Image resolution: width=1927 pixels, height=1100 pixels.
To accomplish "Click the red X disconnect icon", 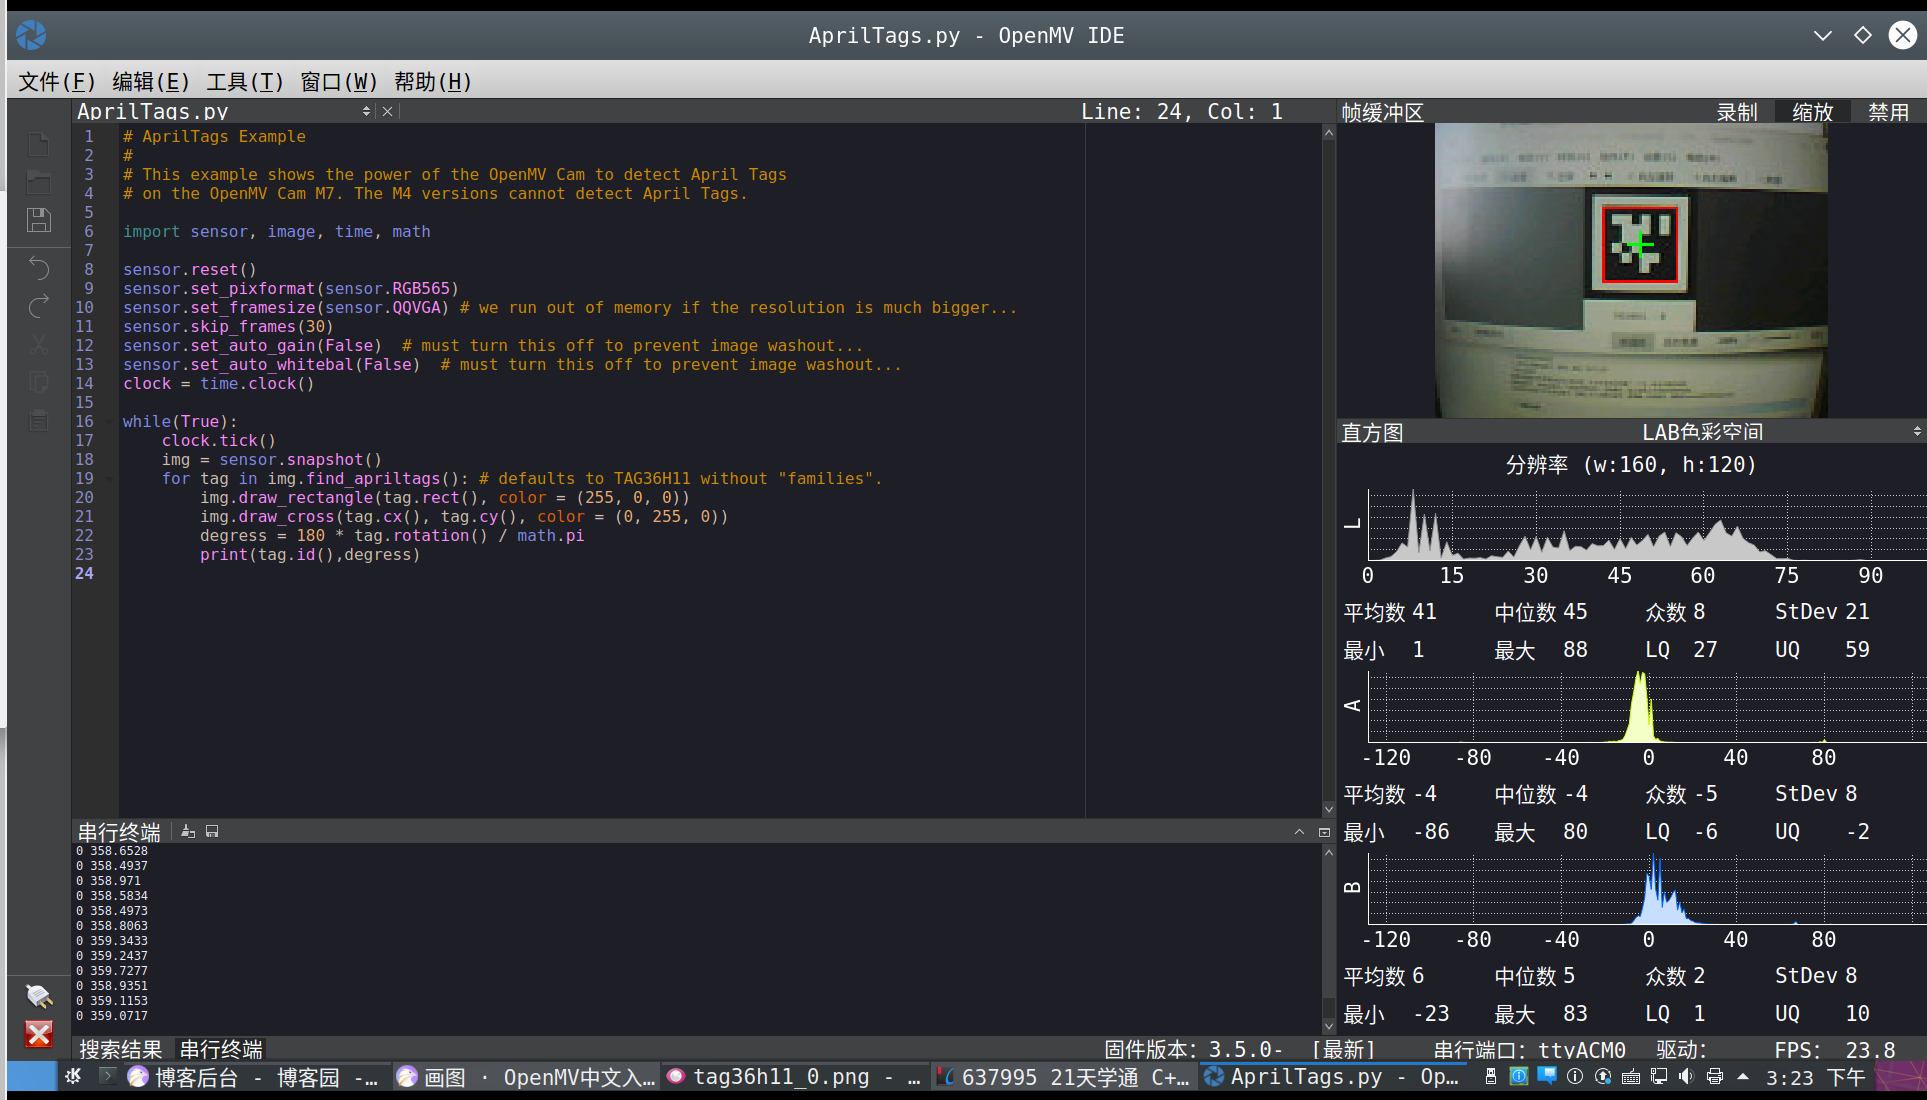I will (38, 1035).
